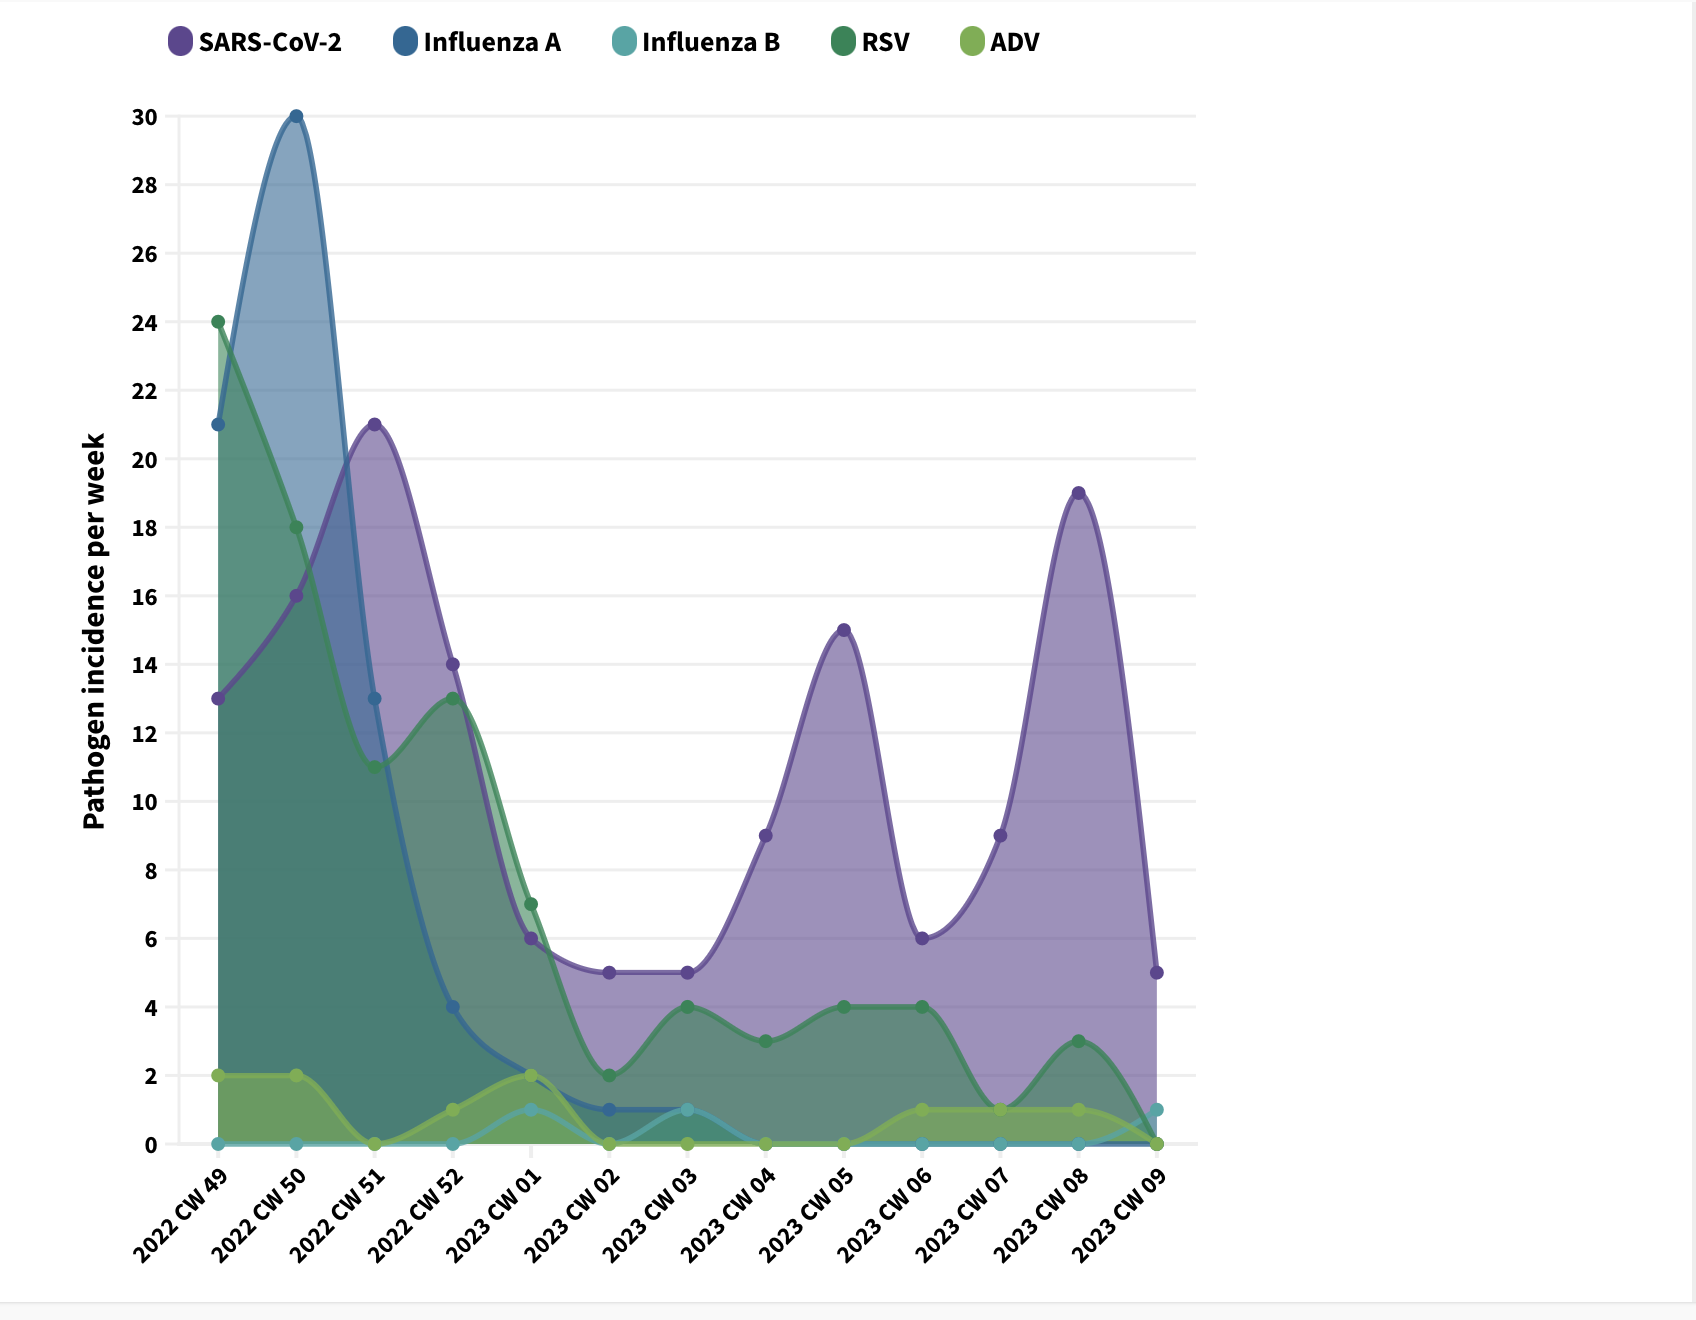Click the RSV legend text
The height and width of the screenshot is (1320, 1696).
[886, 42]
